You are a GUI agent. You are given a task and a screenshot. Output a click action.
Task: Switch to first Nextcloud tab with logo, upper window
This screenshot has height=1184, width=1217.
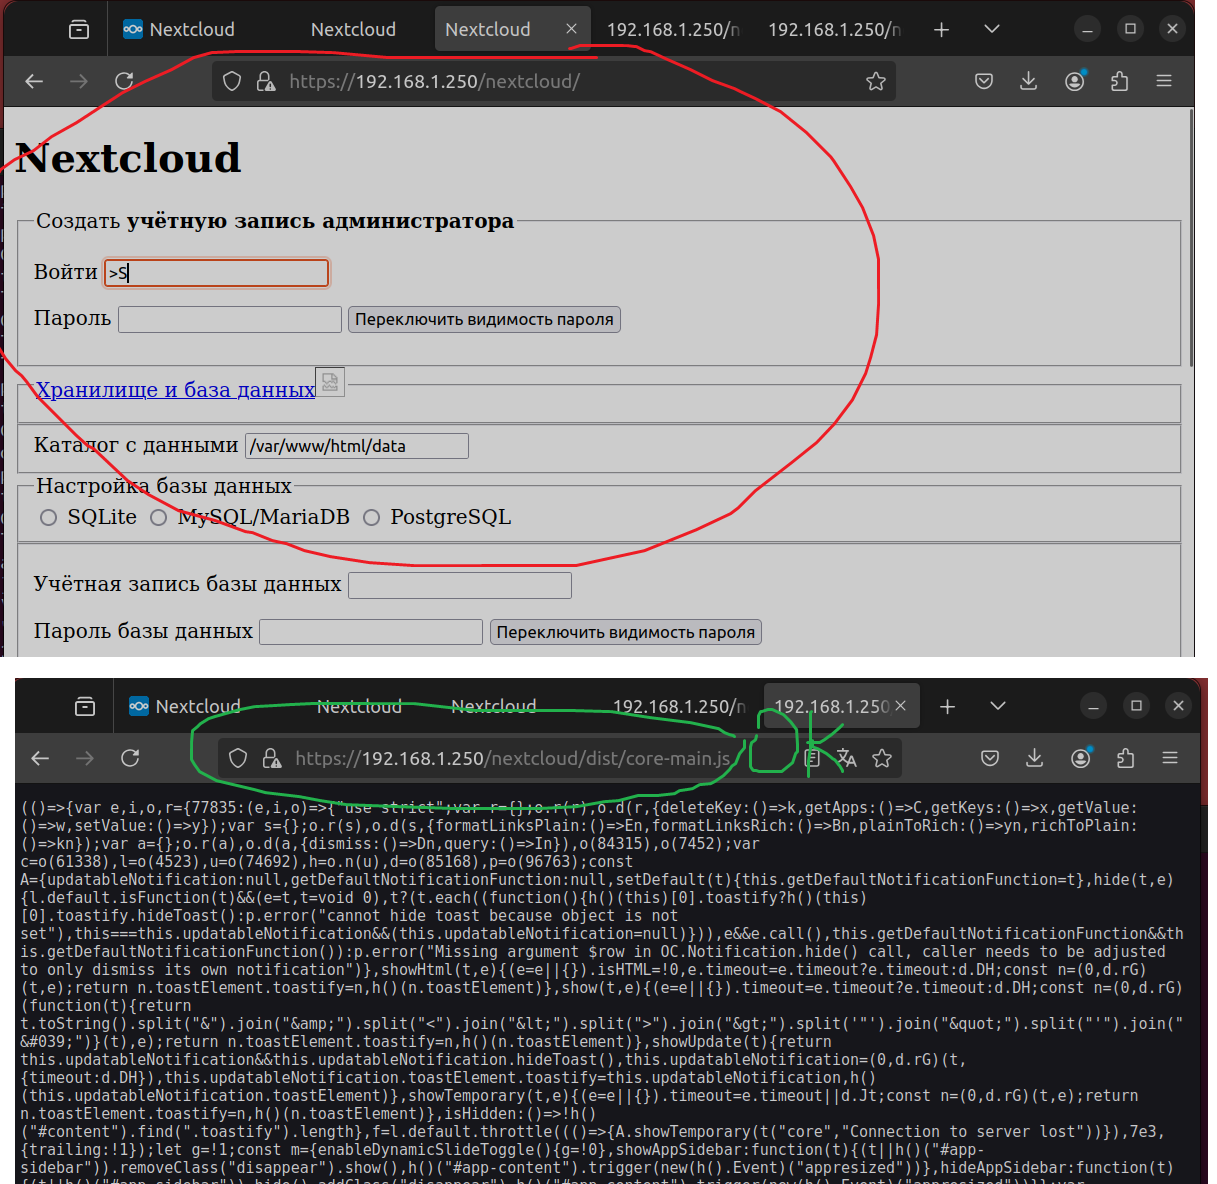click(180, 29)
